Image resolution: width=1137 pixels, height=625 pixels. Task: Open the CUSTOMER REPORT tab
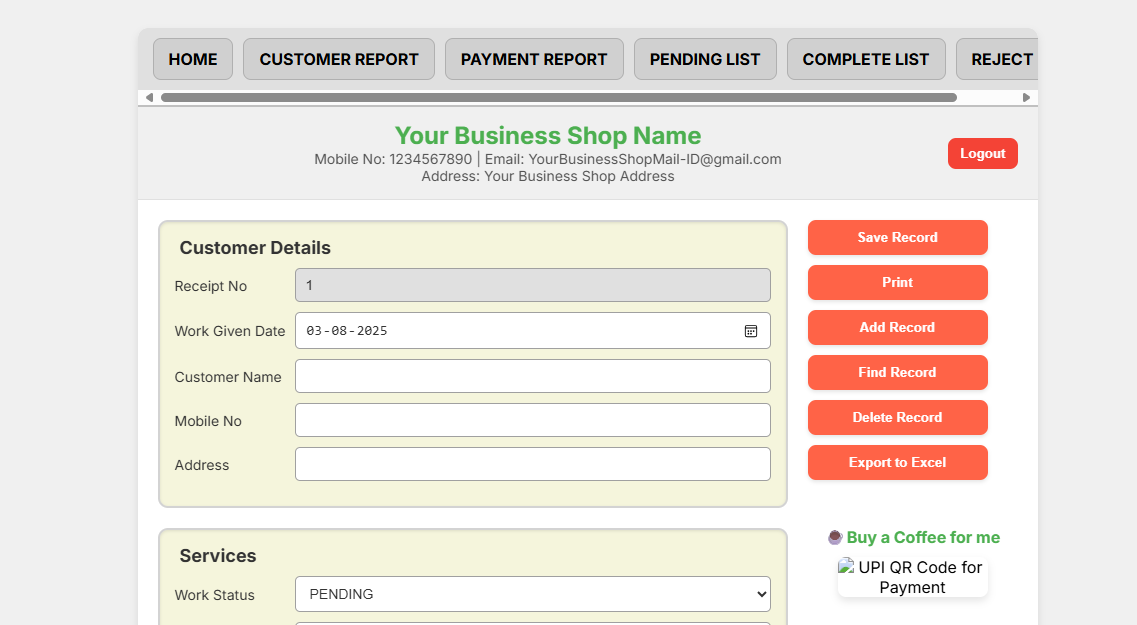338,58
